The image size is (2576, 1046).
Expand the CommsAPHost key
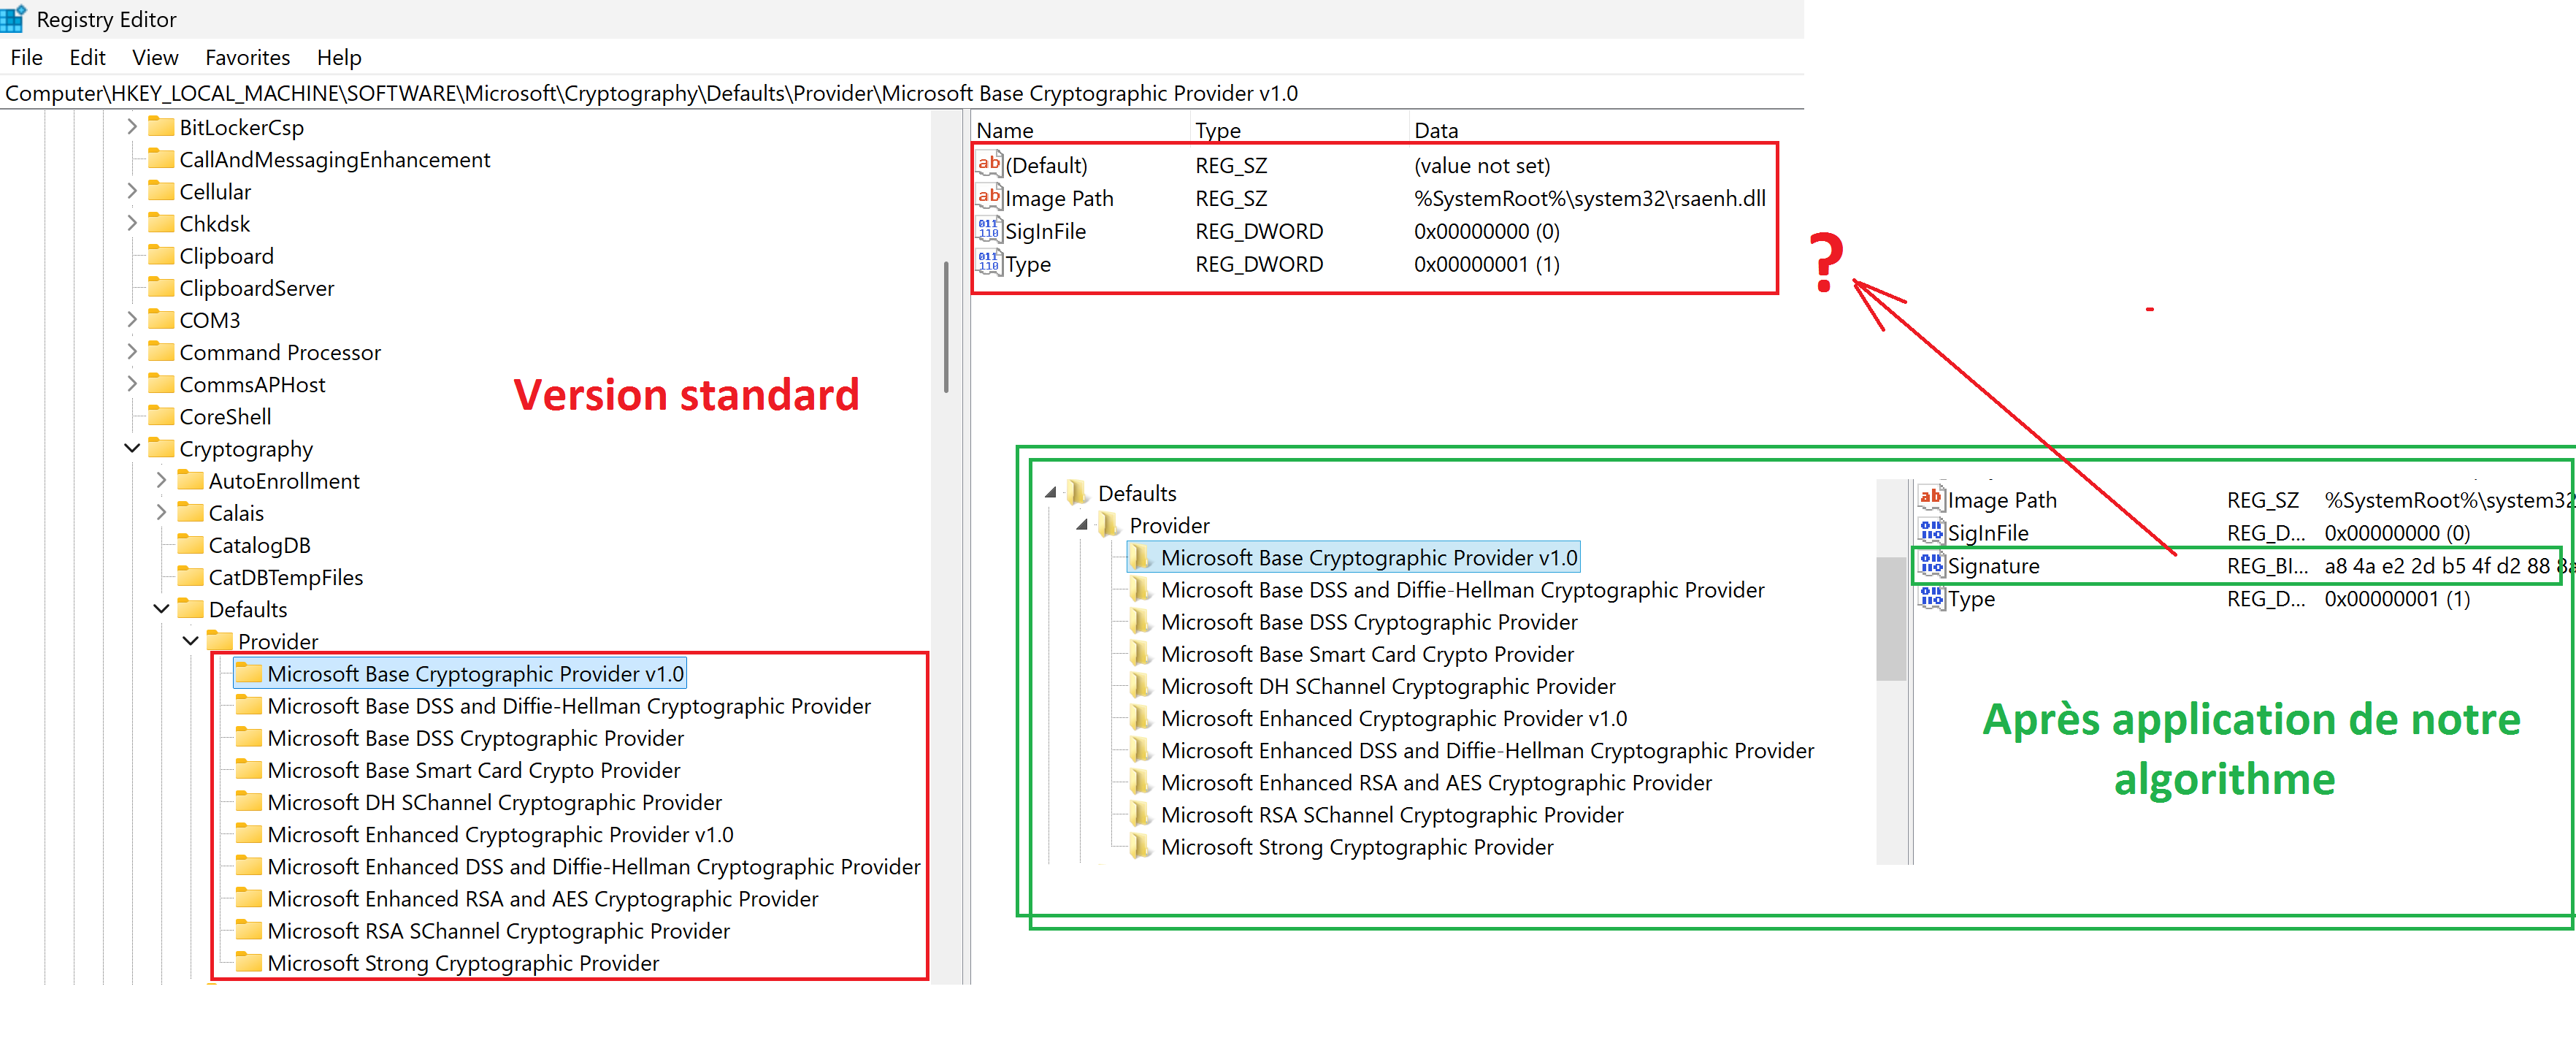(132, 384)
